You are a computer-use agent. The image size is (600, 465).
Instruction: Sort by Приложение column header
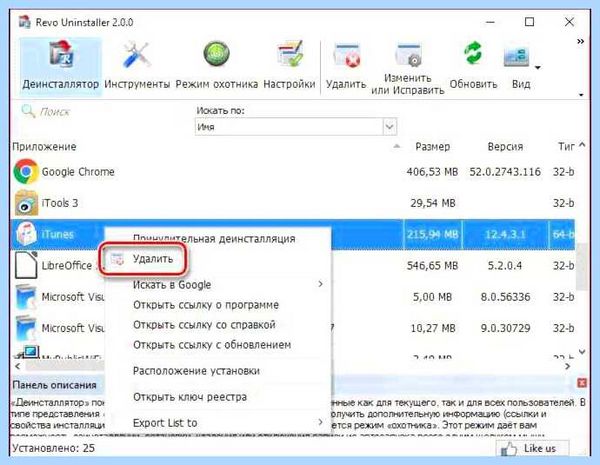(x=44, y=147)
